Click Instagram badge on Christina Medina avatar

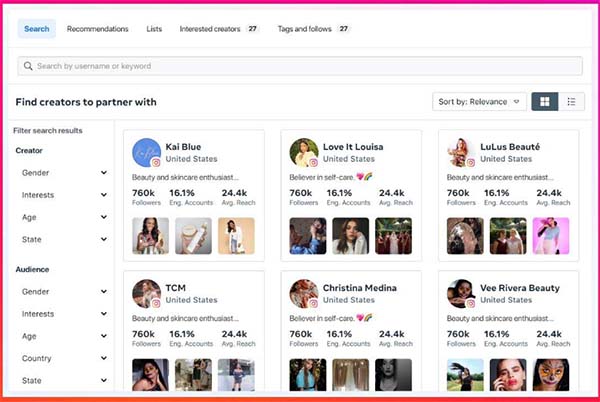313,304
